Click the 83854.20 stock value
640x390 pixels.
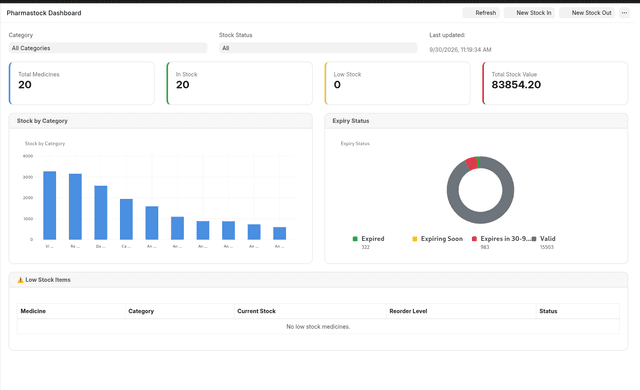click(516, 85)
